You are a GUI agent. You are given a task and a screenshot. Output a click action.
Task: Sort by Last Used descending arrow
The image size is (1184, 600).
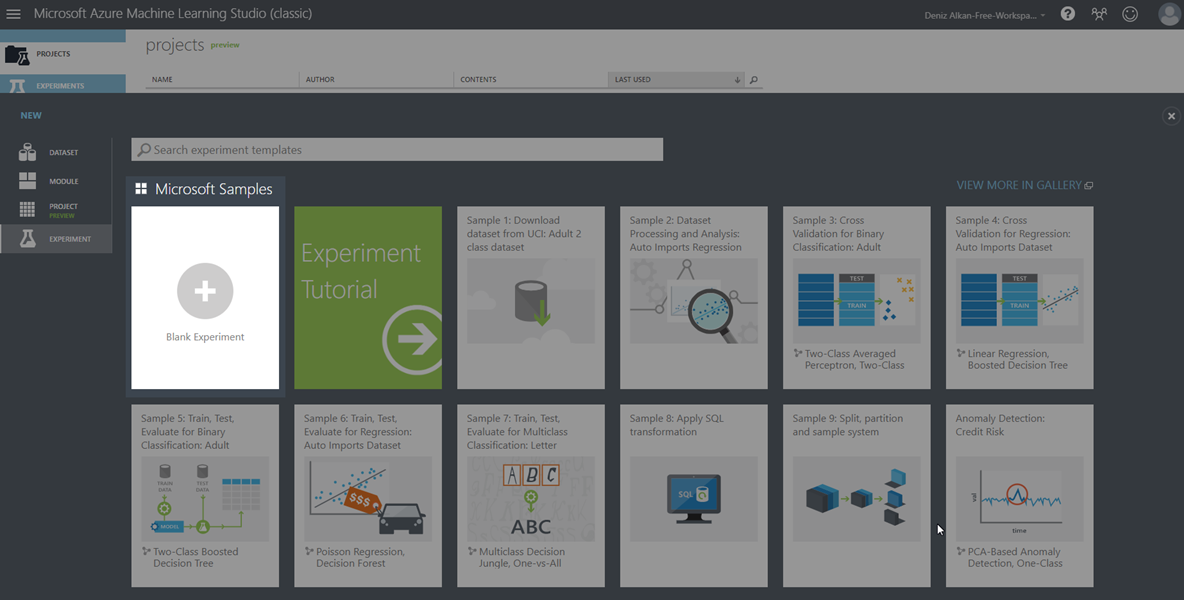tap(737, 79)
